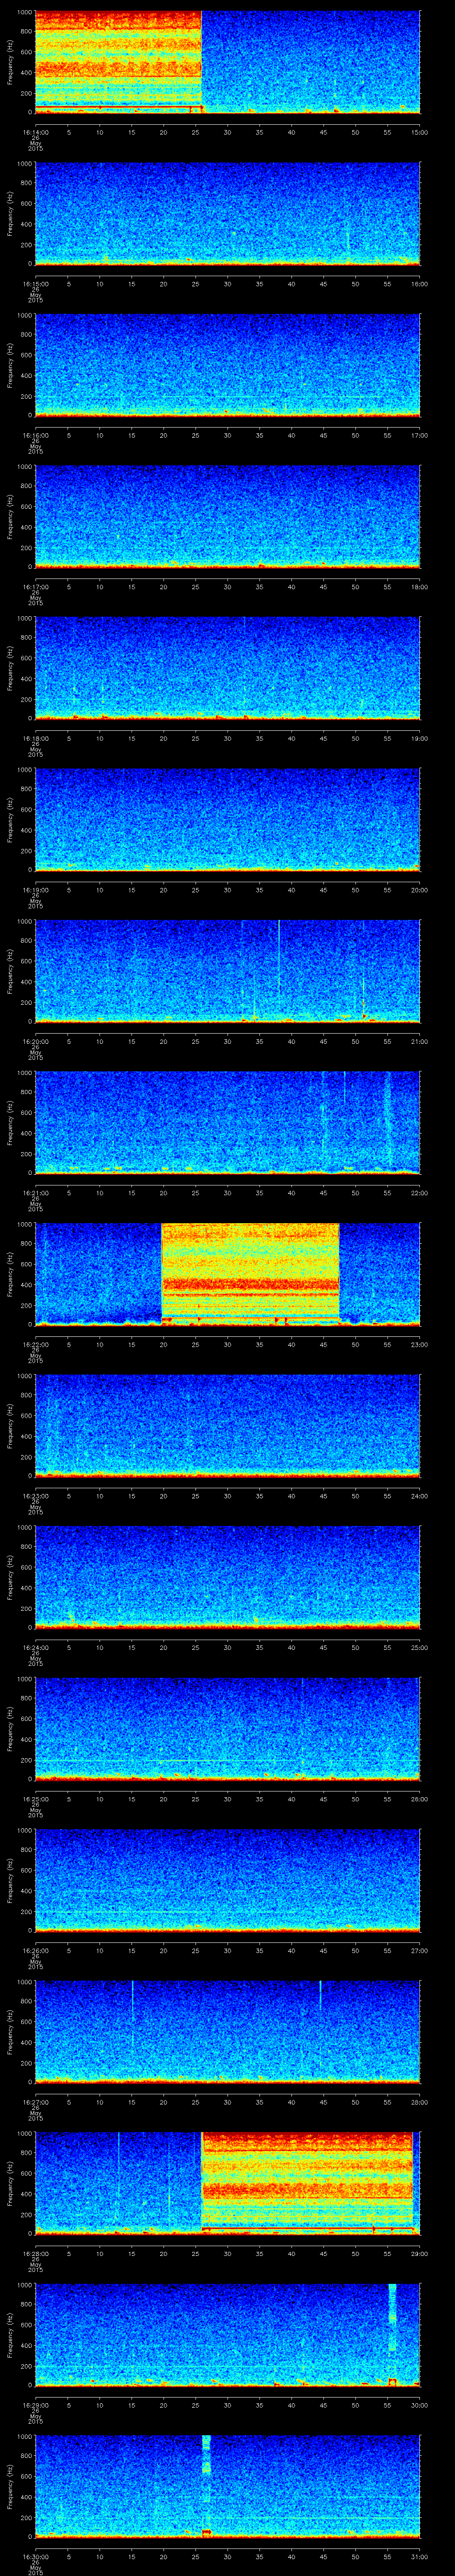Click the spectrogram panel starting at 16:14:00
The height and width of the screenshot is (2576, 455).
pos(227,62)
